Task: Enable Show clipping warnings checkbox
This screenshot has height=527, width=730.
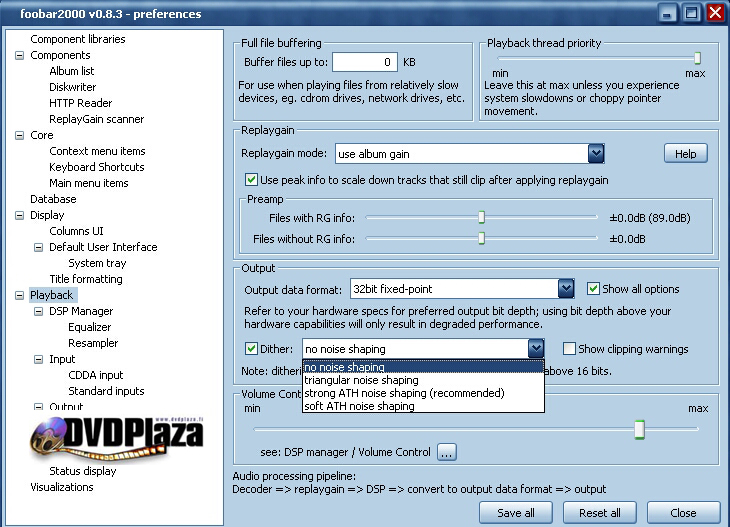Action: pos(569,349)
